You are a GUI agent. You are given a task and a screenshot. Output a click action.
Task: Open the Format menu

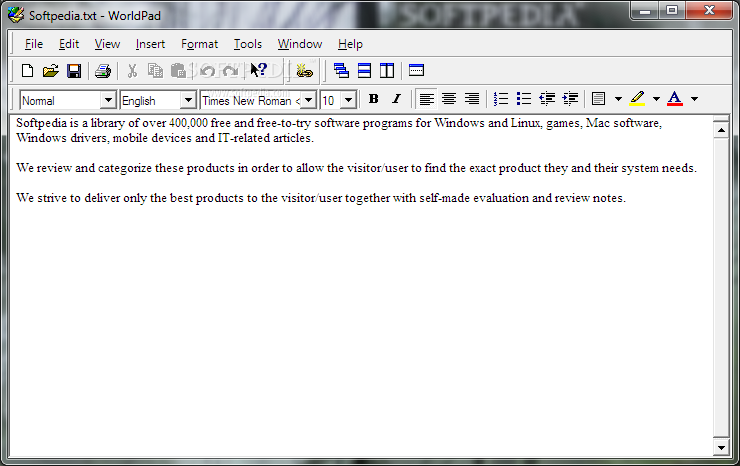point(200,44)
